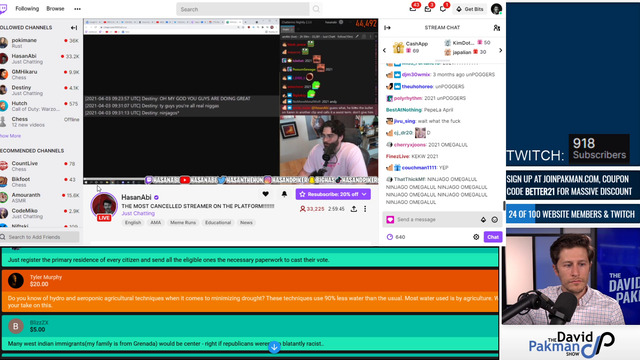Click the friend requests icon with badge 3
This screenshot has width=640, height=360.
click(428, 9)
